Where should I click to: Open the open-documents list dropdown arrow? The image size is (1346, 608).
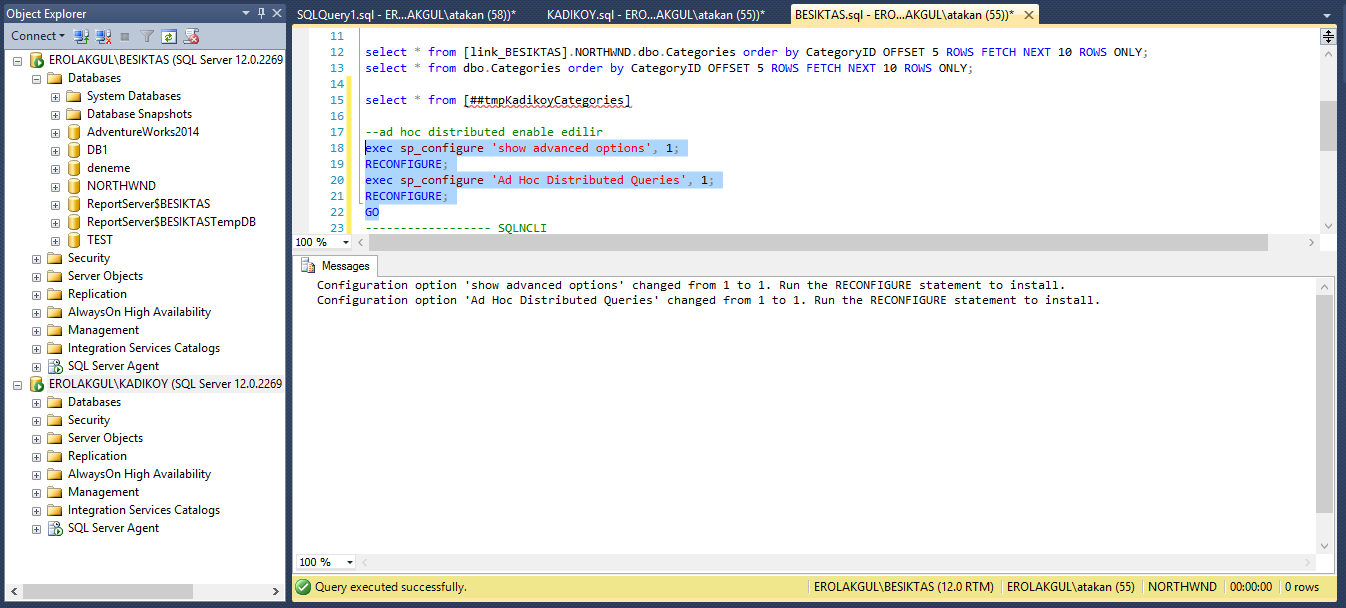1326,15
